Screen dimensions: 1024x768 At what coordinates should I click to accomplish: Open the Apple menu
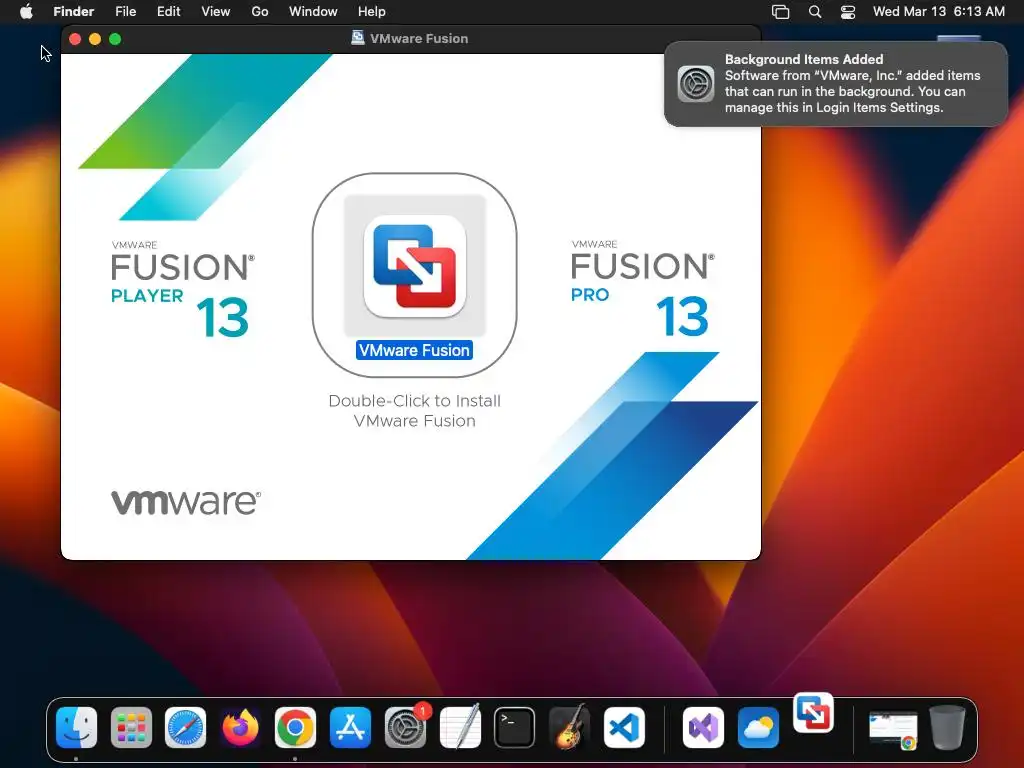26,11
